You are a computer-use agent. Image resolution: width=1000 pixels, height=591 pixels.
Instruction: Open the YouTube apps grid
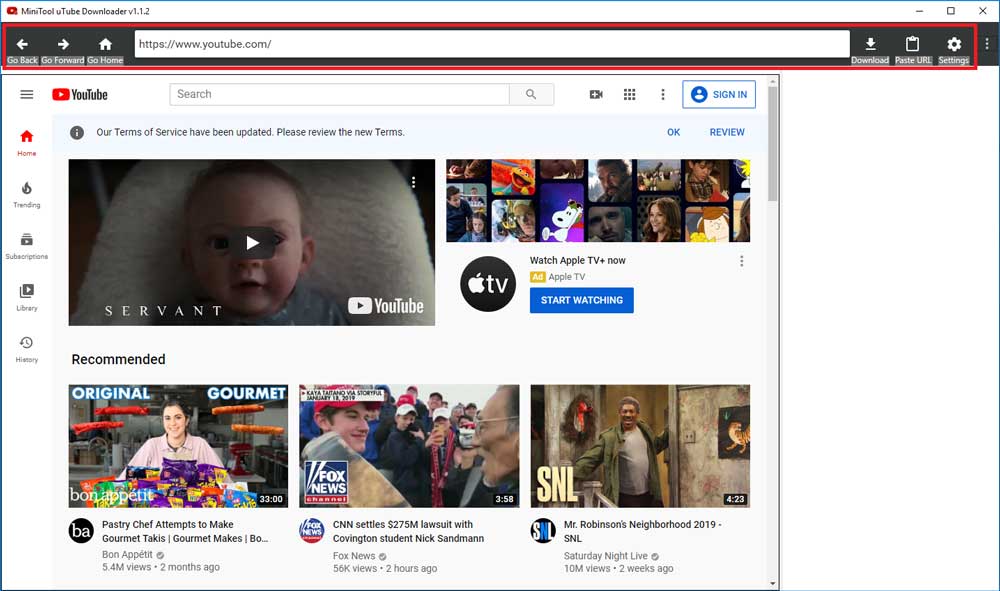[x=629, y=94]
